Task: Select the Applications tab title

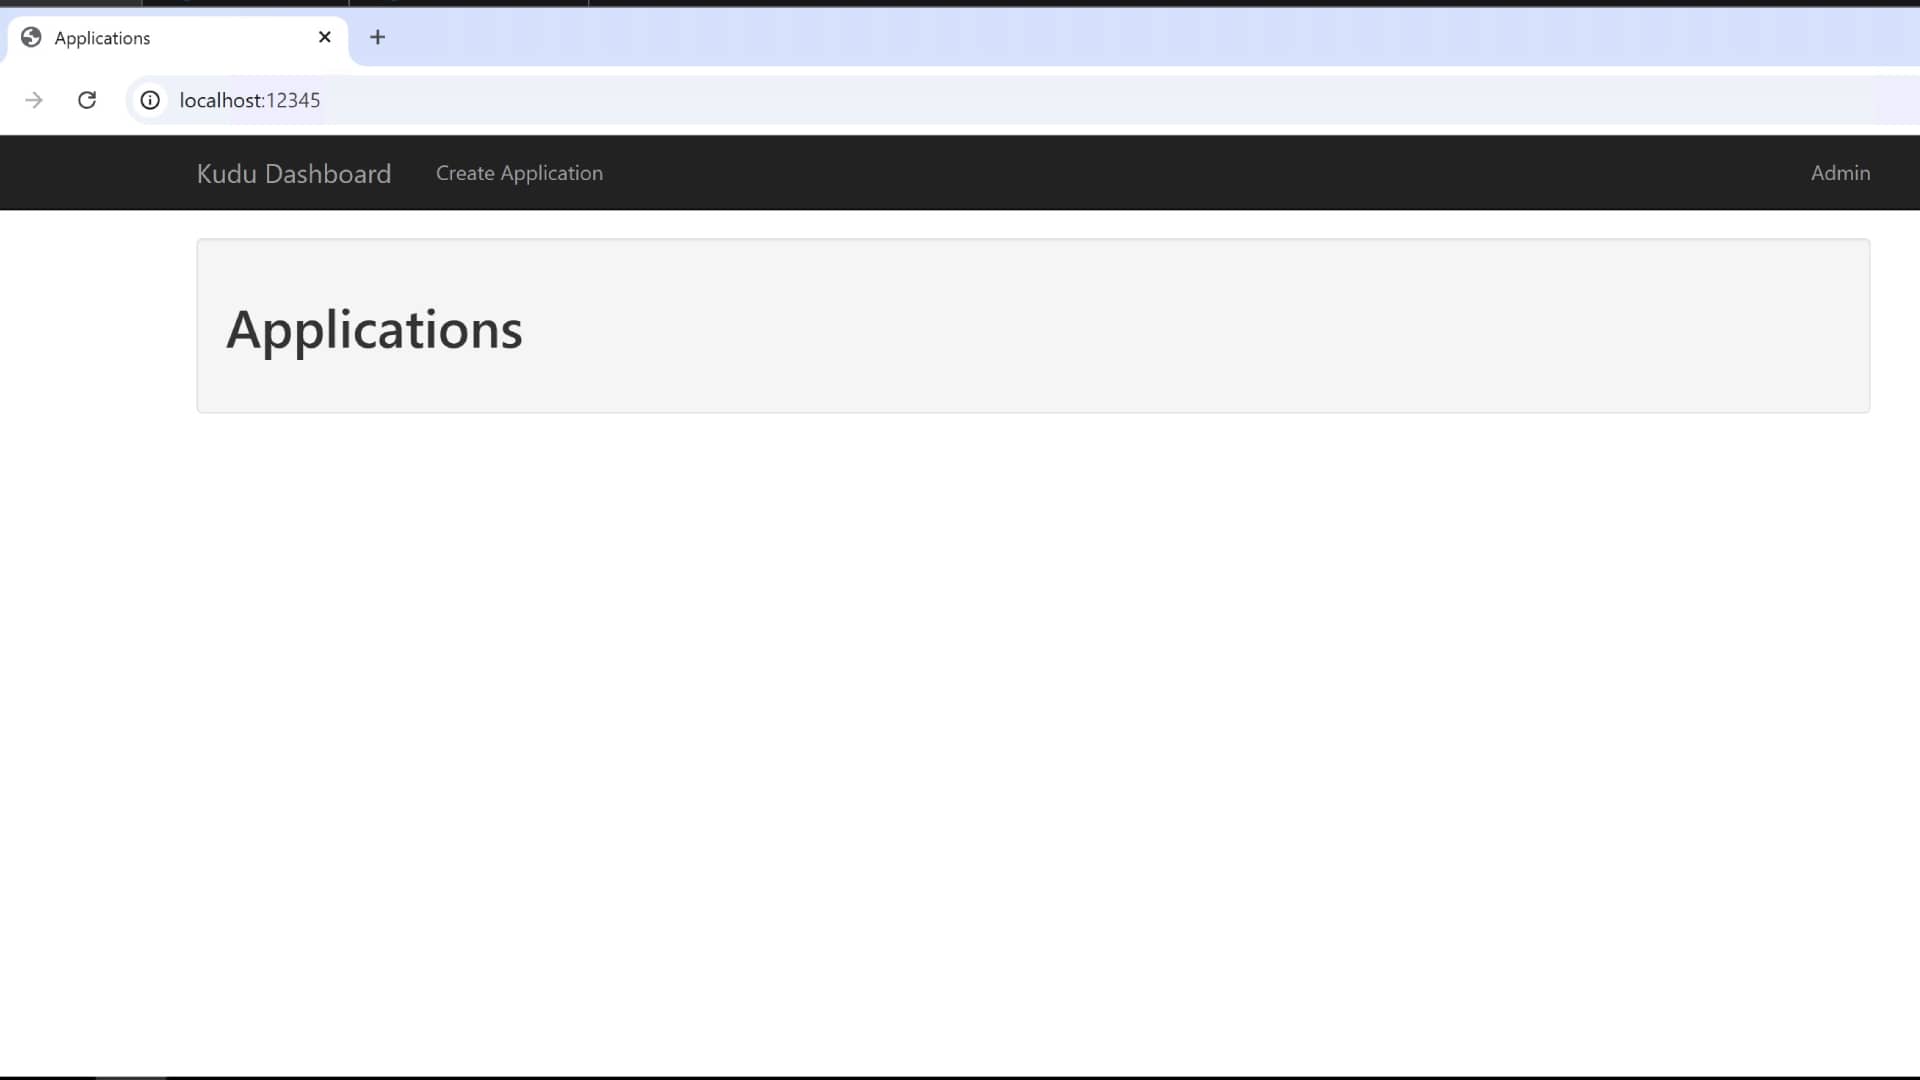Action: 102,38
